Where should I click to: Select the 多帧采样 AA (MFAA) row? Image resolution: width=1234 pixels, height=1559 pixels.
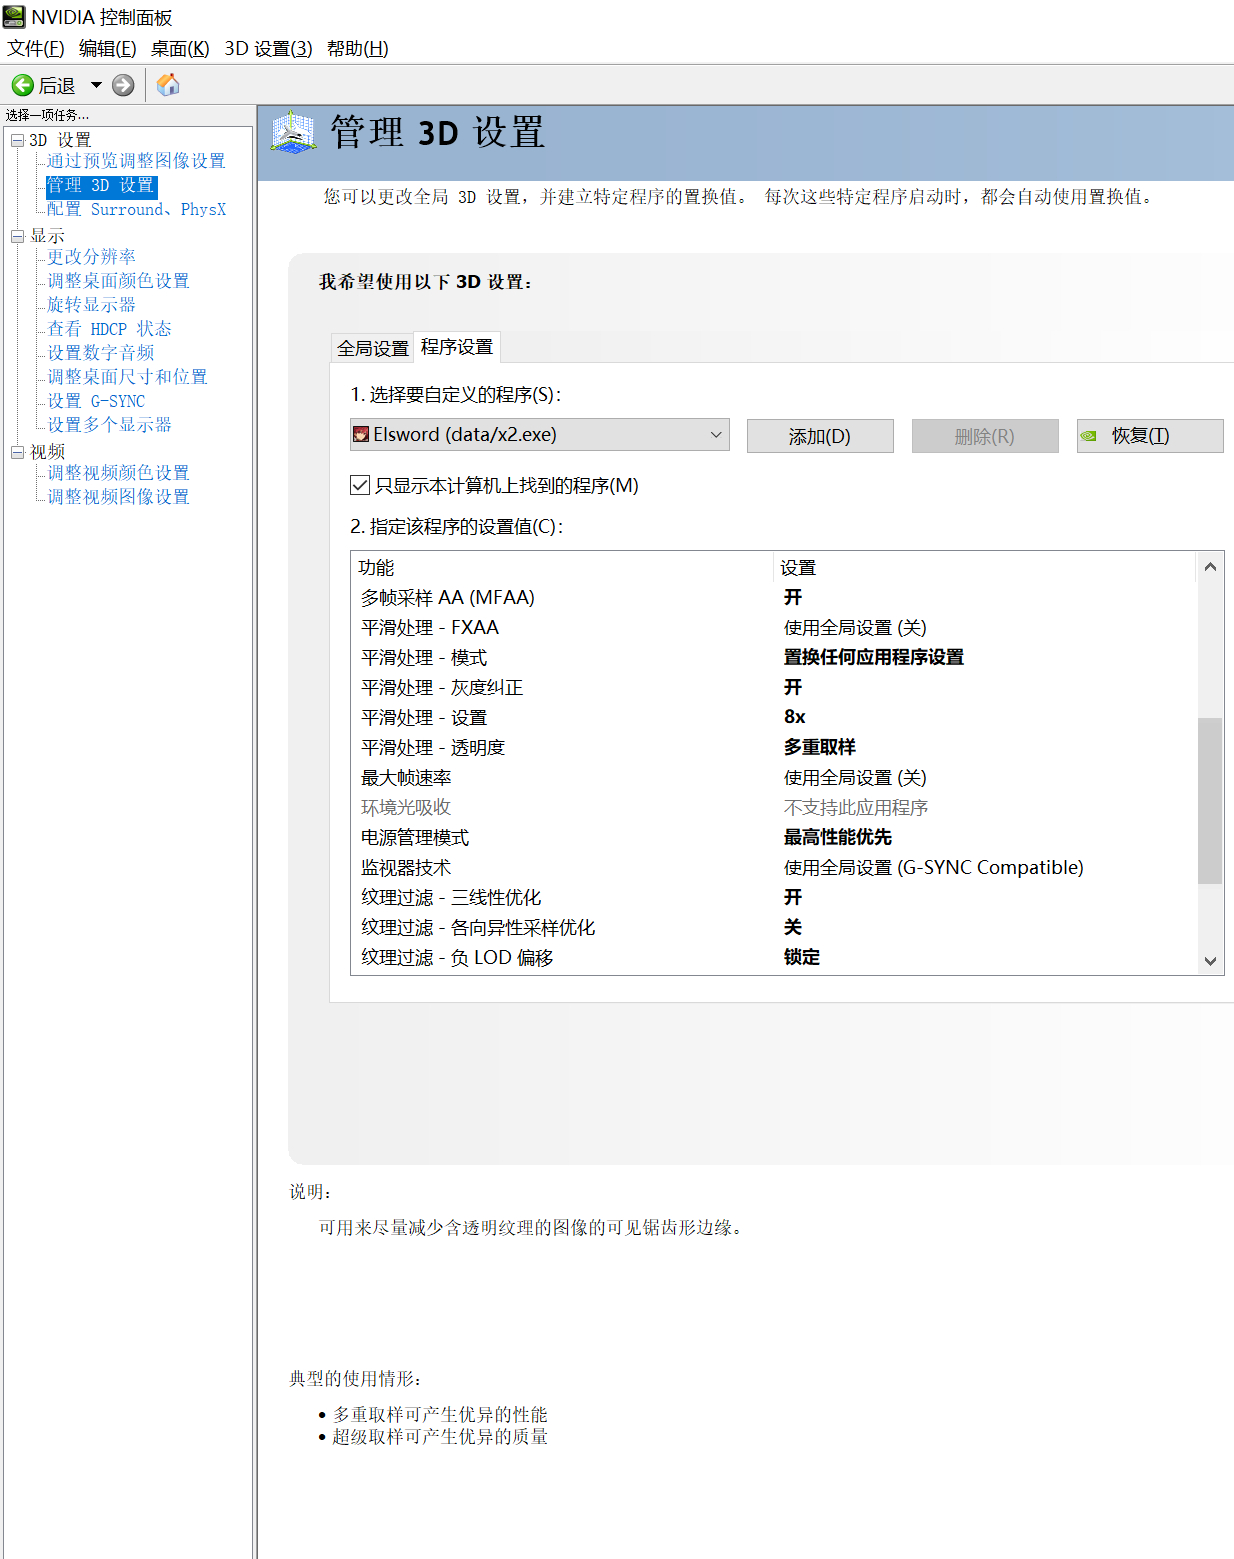774,597
